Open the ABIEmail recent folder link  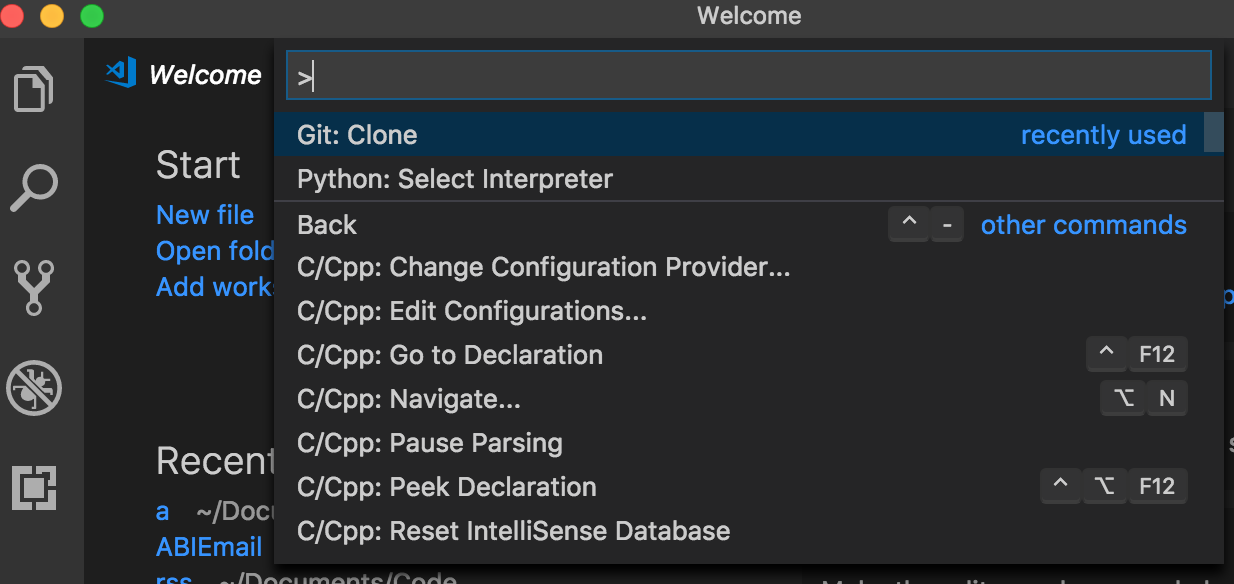pyautogui.click(x=209, y=547)
